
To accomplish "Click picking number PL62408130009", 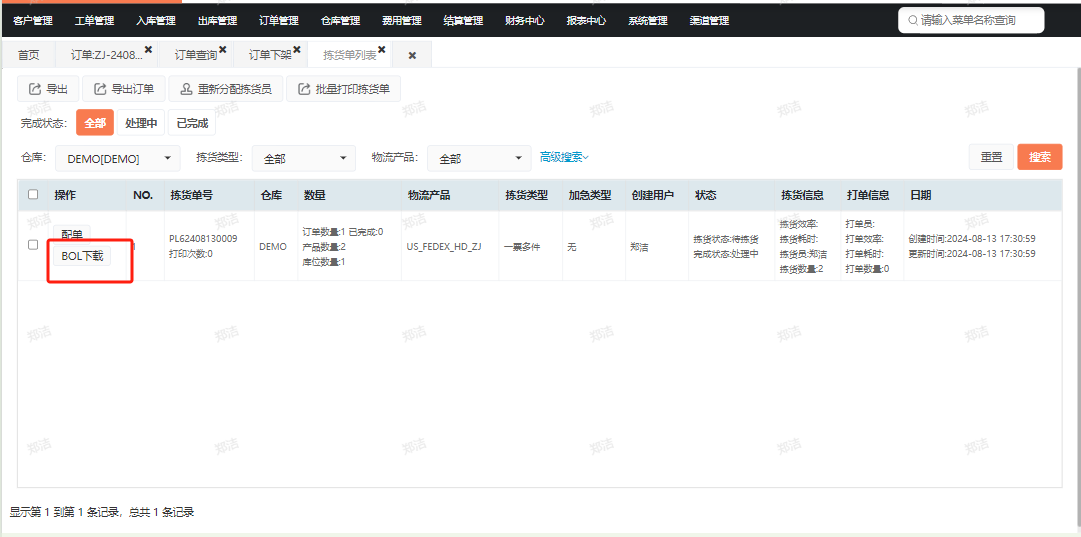I will [203, 239].
